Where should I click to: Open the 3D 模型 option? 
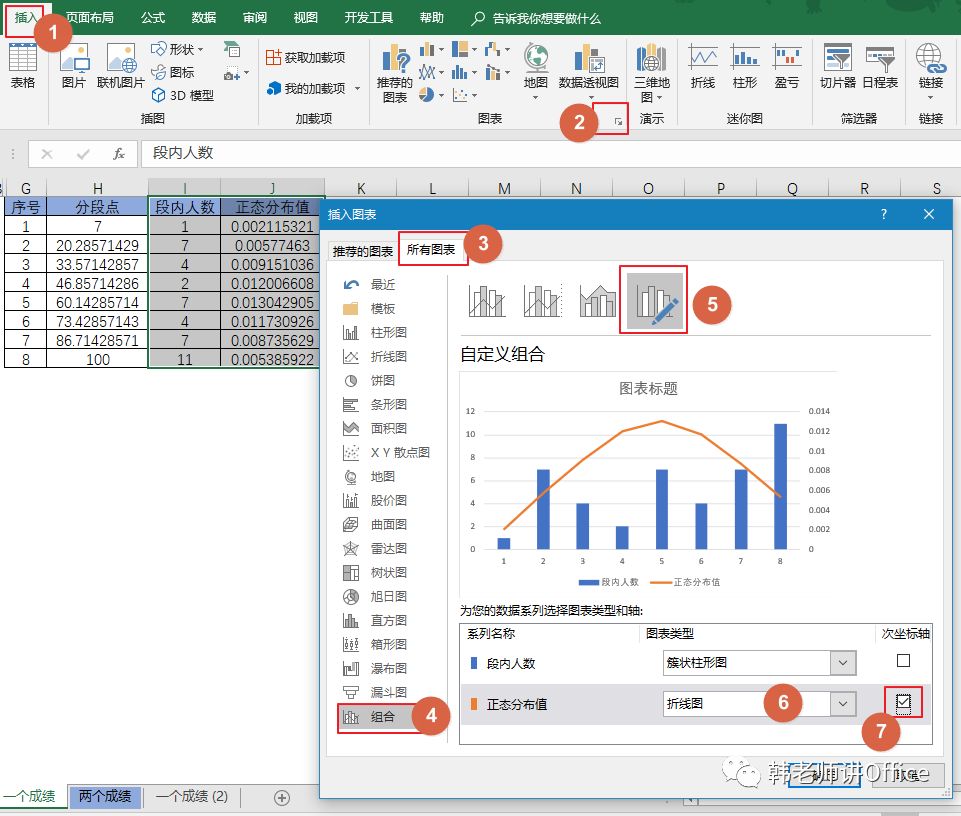coord(183,95)
